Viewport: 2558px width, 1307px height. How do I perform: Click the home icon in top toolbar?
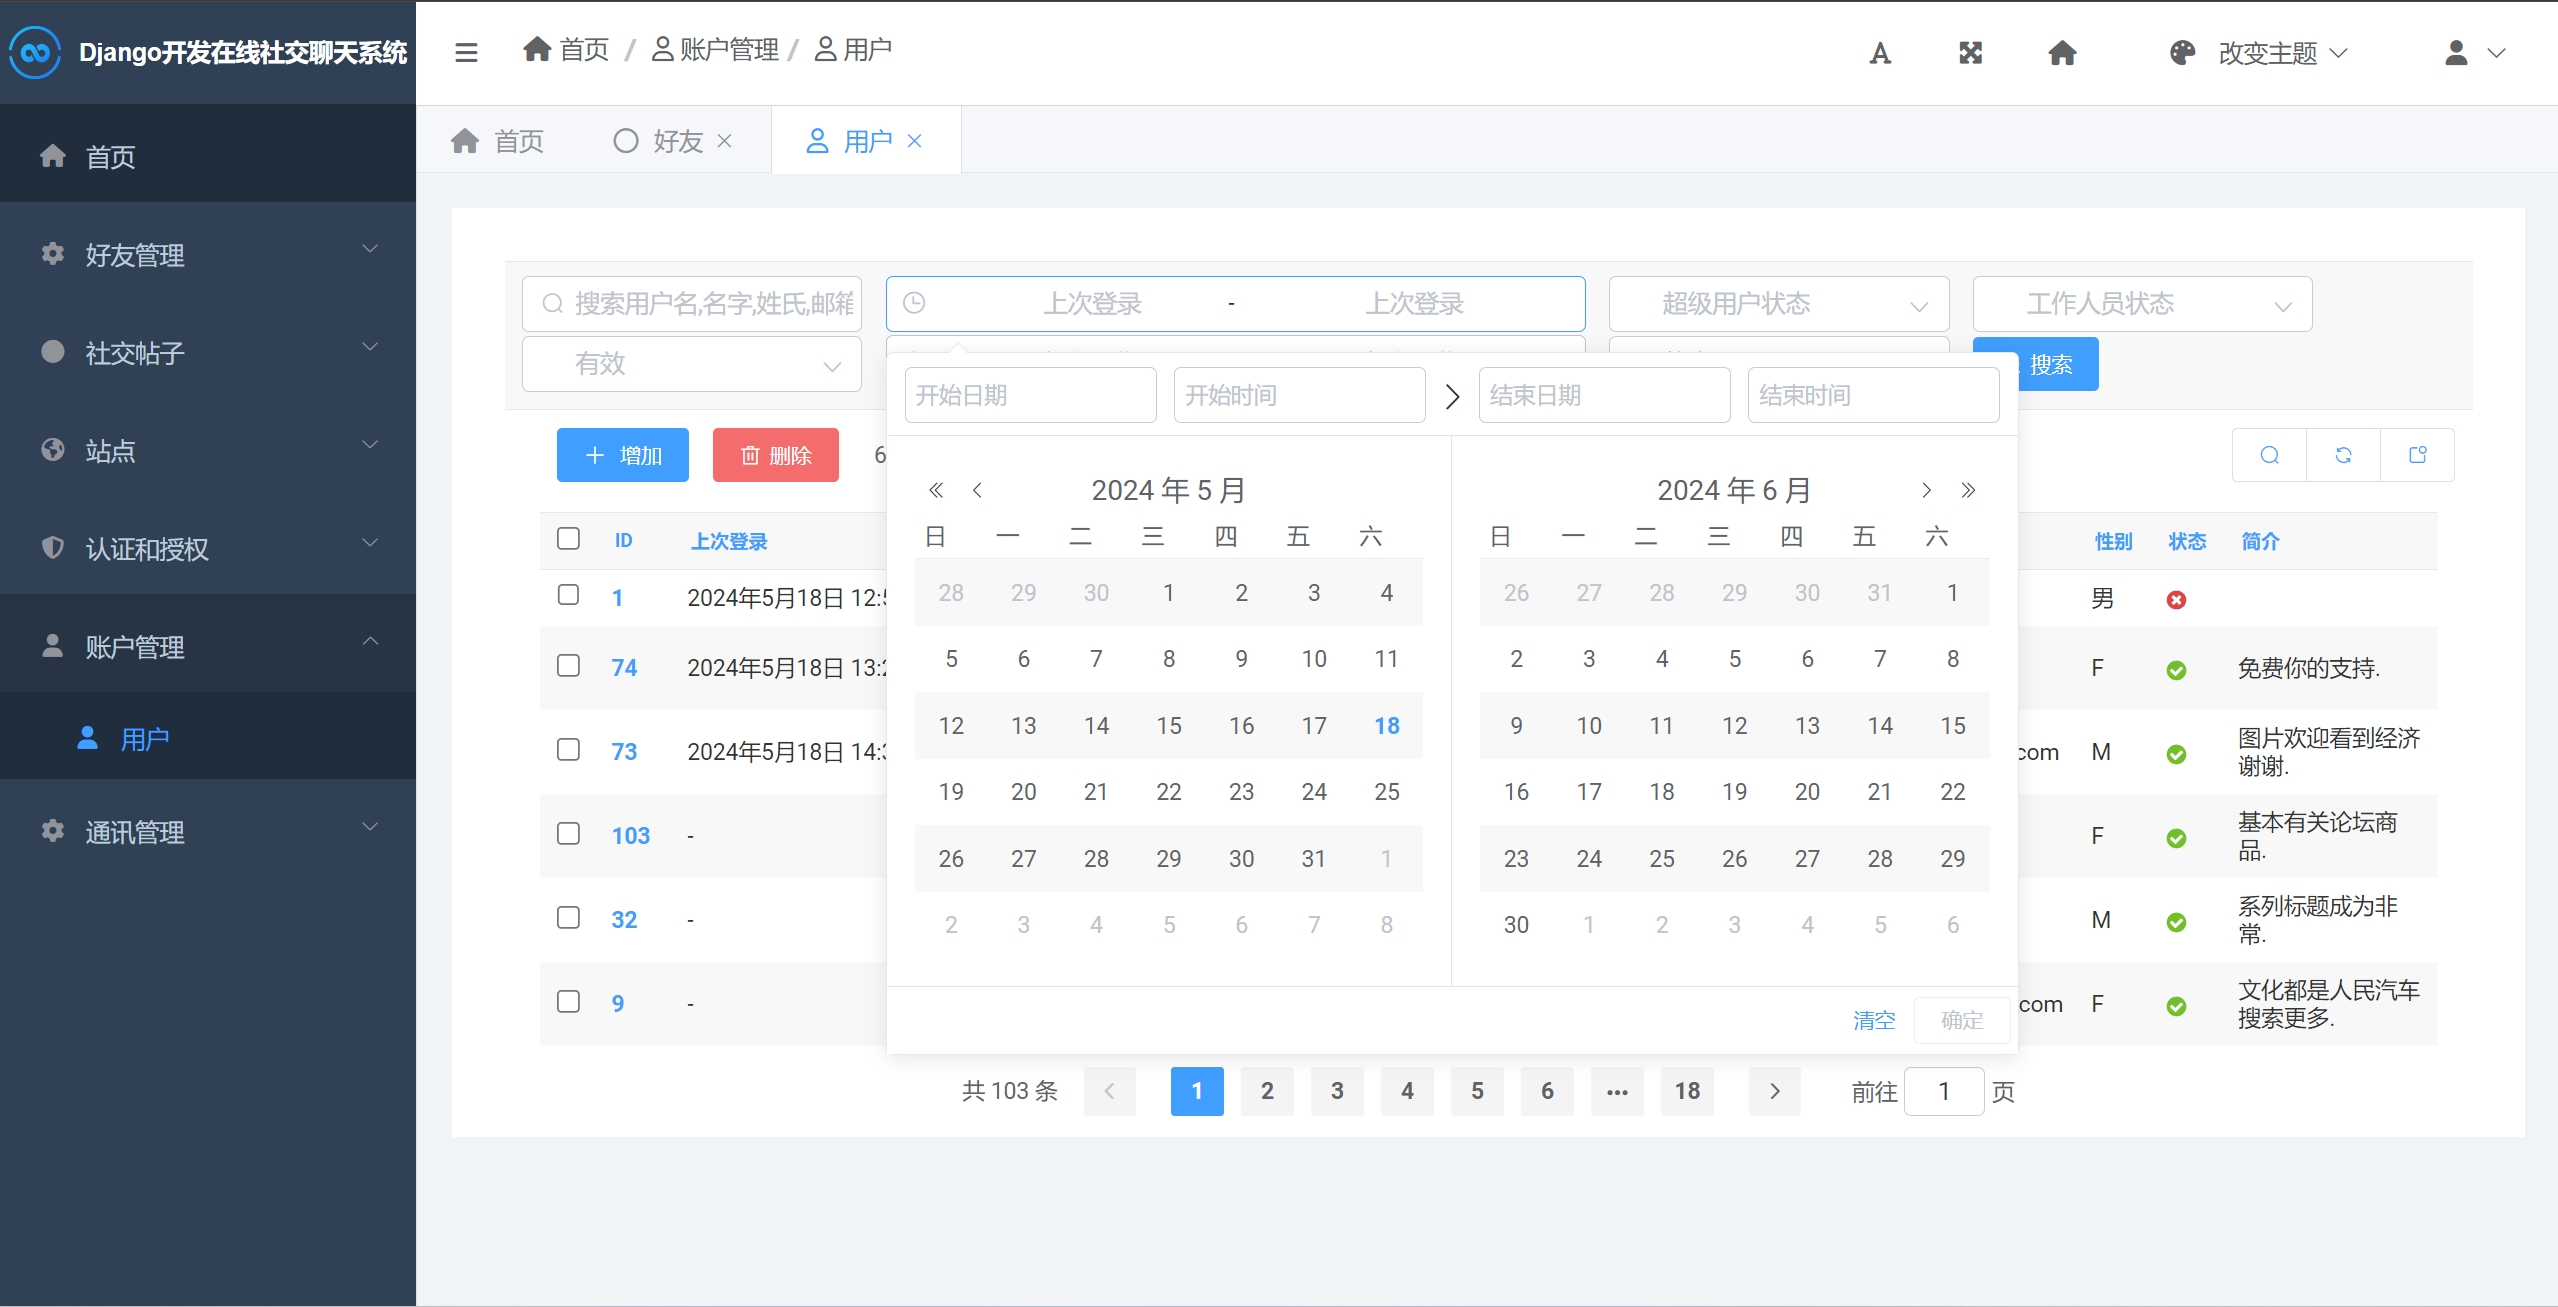[2062, 53]
